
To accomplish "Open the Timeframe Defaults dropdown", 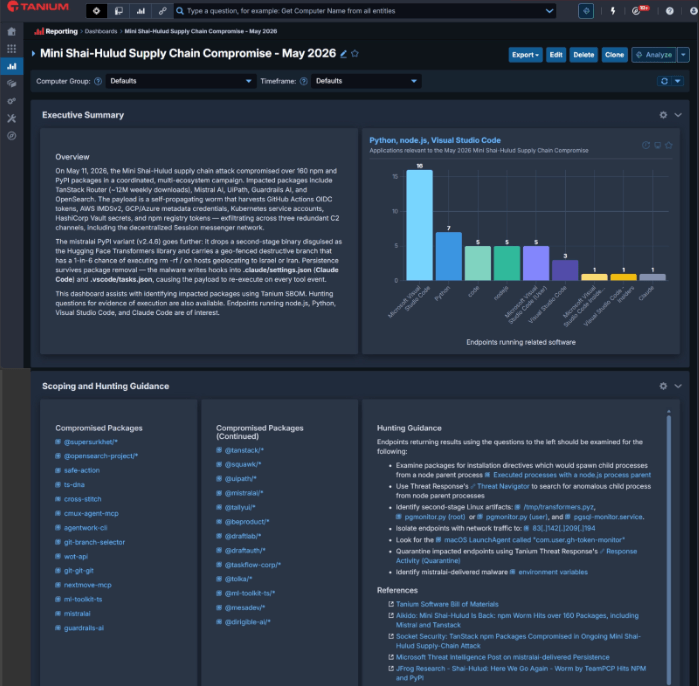I will coord(366,81).
